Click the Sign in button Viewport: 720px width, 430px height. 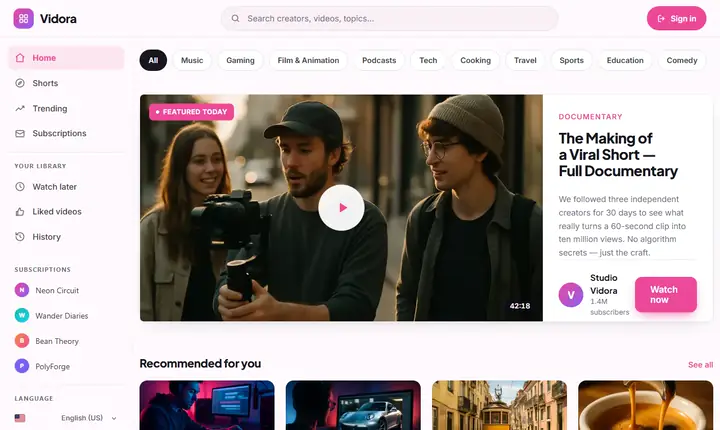pyautogui.click(x=676, y=18)
